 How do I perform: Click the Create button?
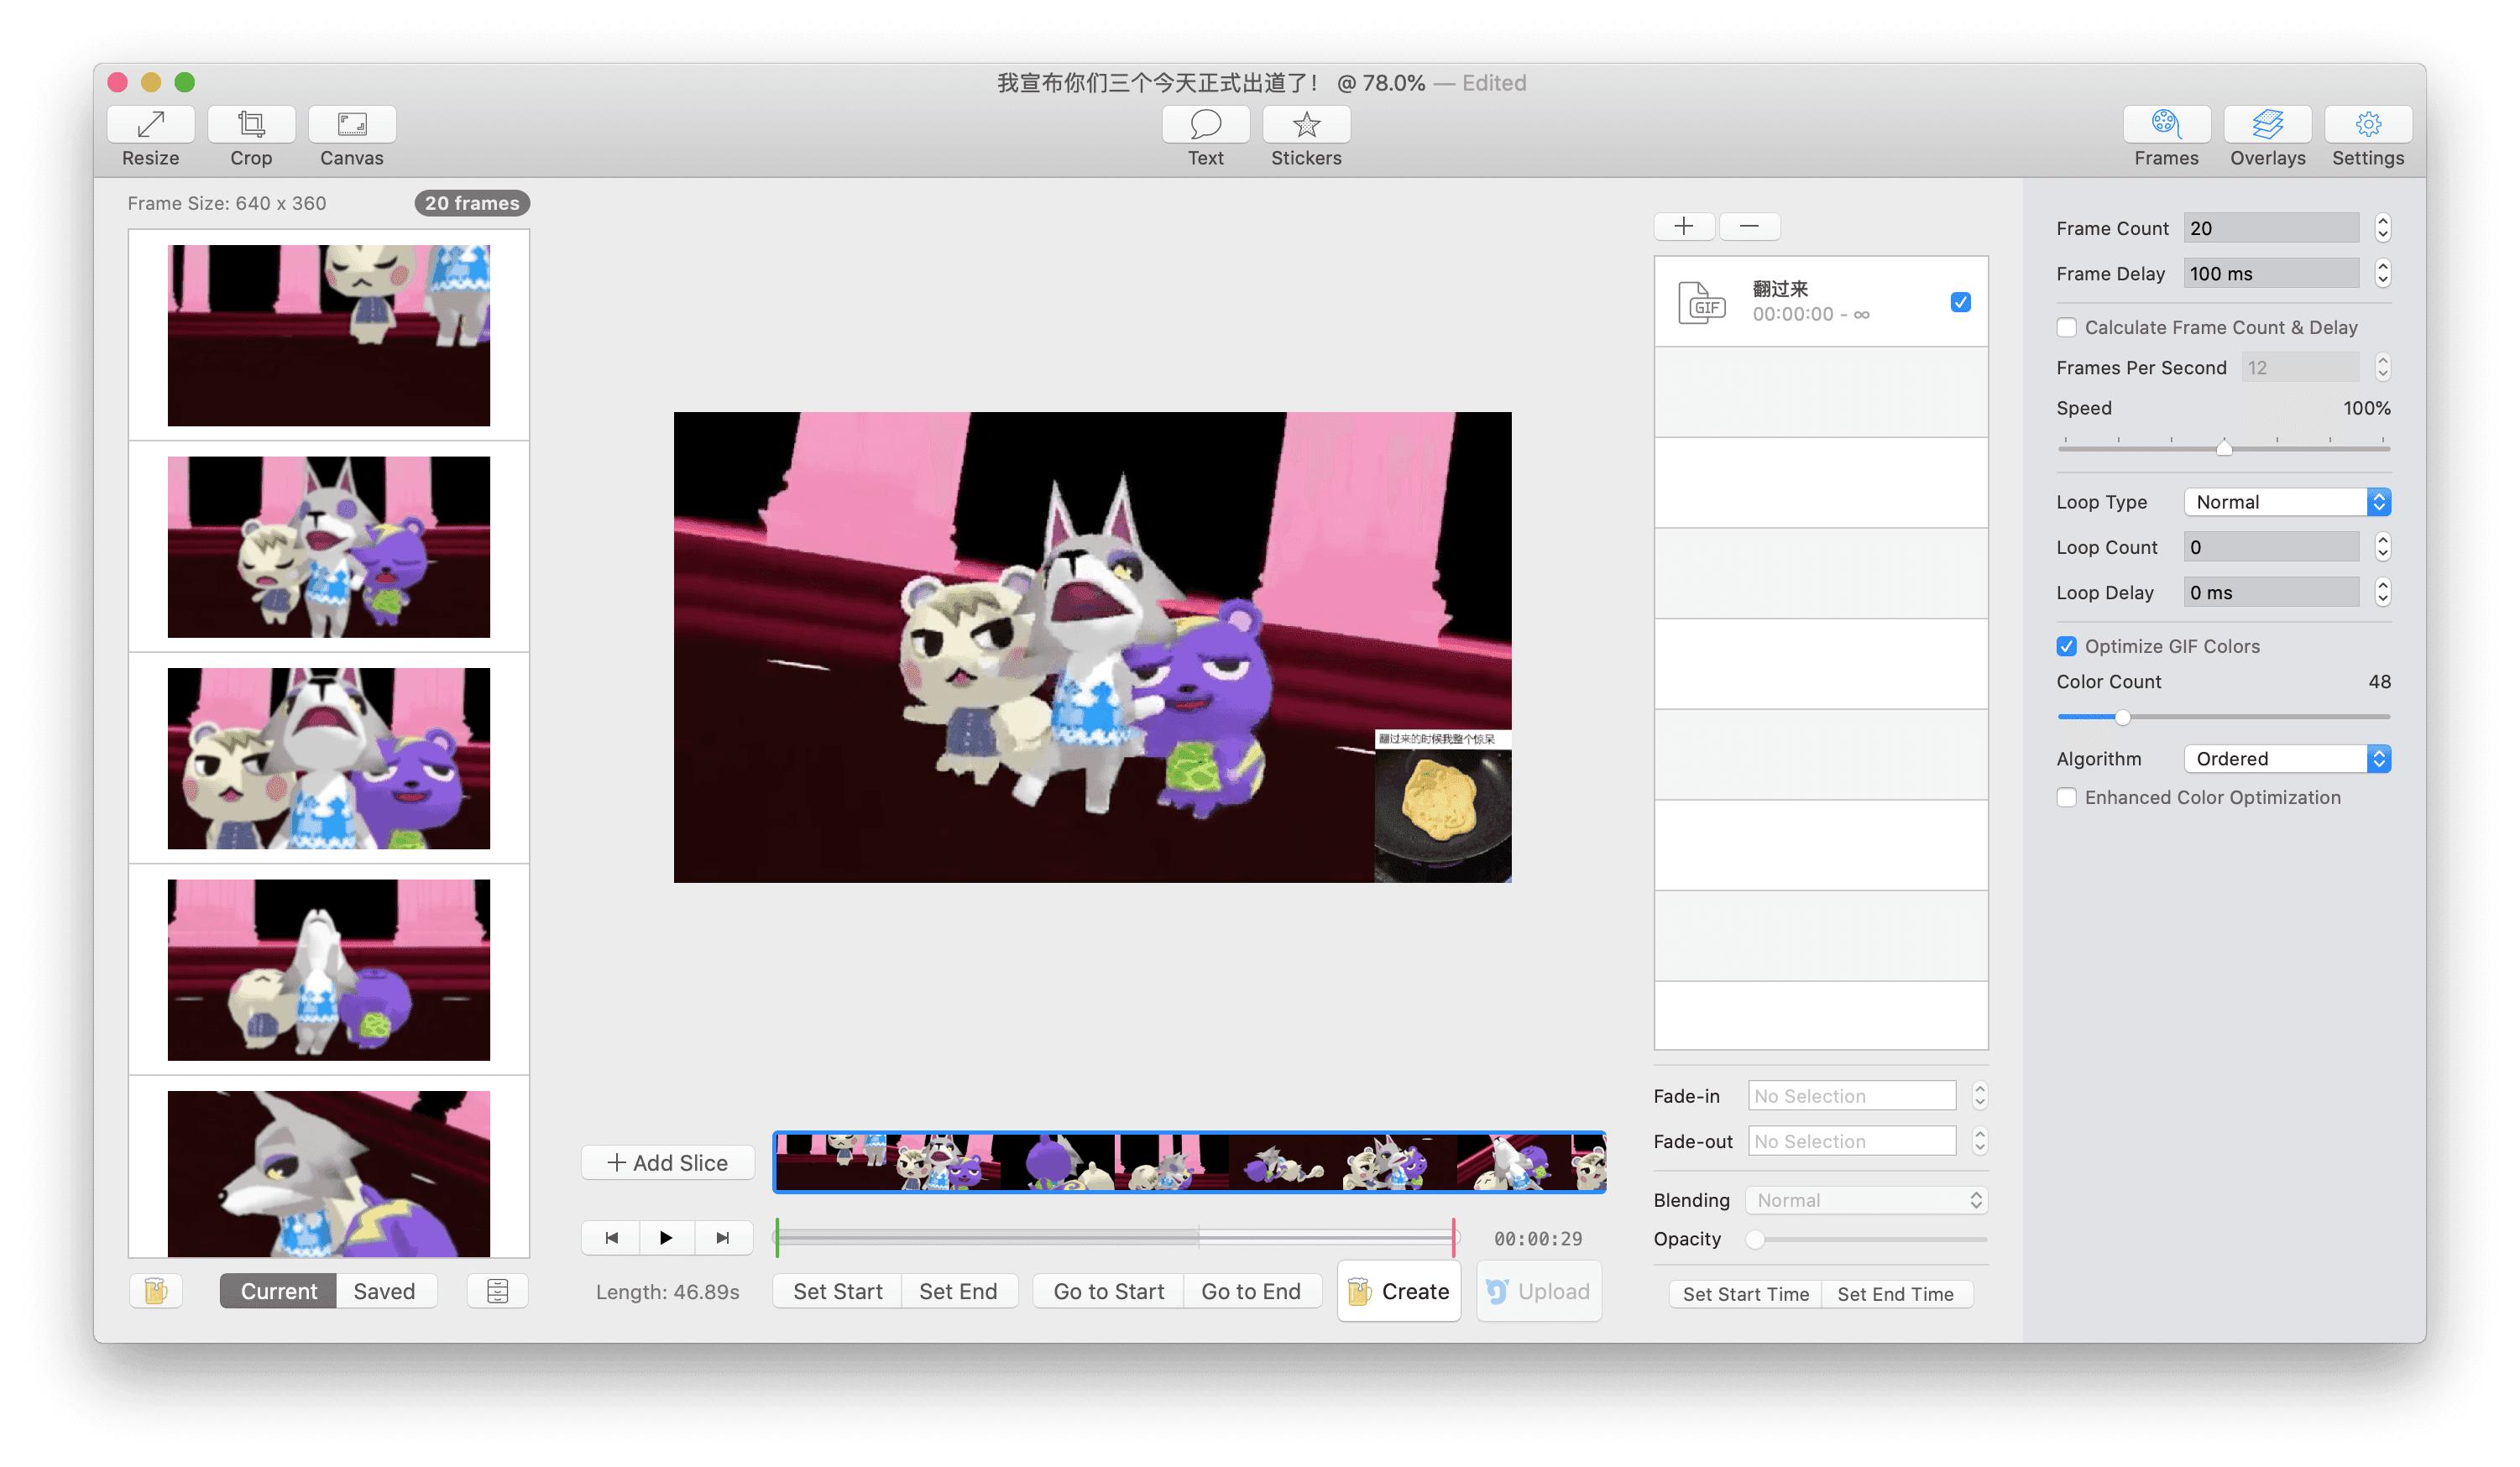tap(1399, 1290)
